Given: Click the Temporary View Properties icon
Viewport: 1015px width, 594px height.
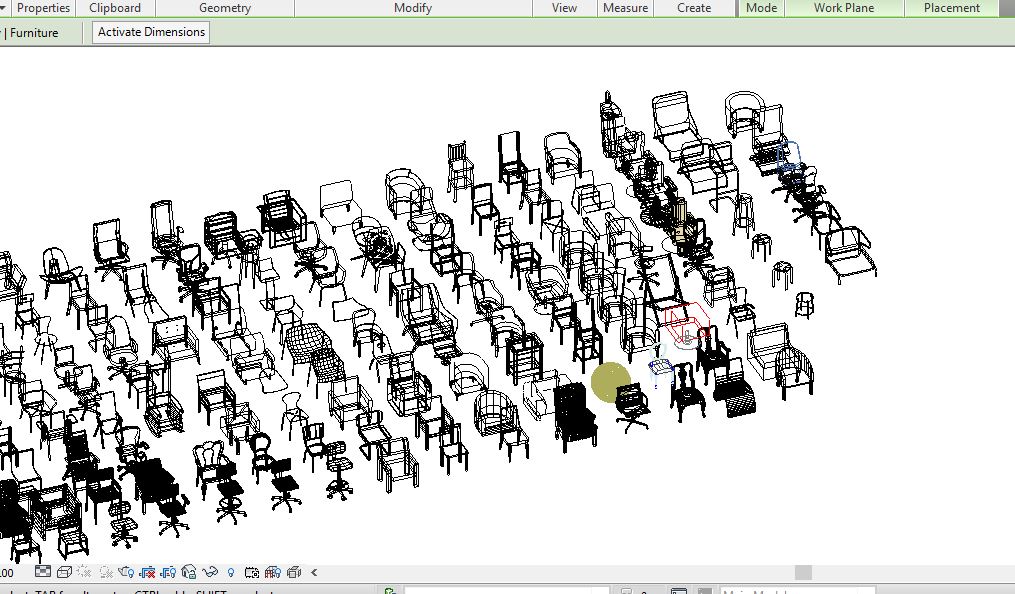Looking at the screenshot, I should pyautogui.click(x=252, y=572).
